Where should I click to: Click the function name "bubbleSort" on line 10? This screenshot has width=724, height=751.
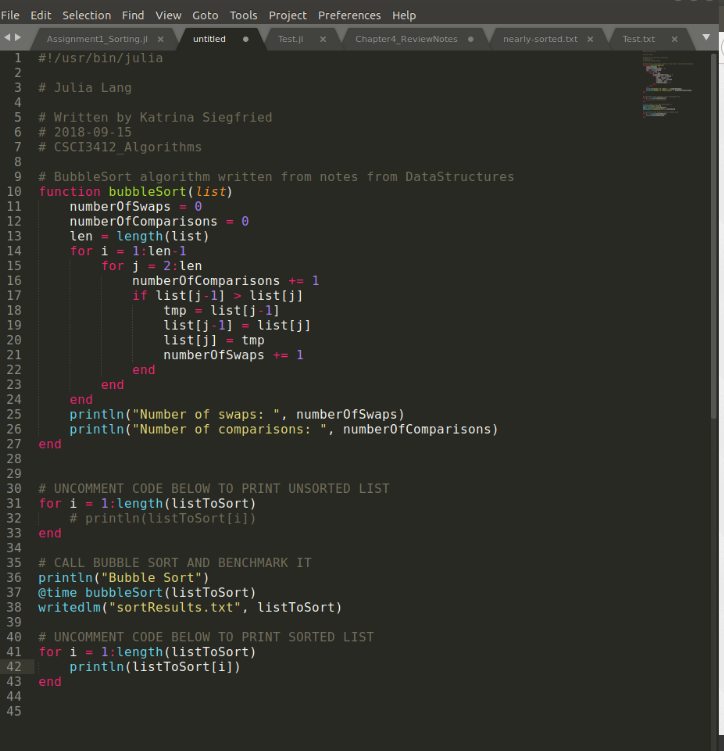pyautogui.click(x=147, y=192)
